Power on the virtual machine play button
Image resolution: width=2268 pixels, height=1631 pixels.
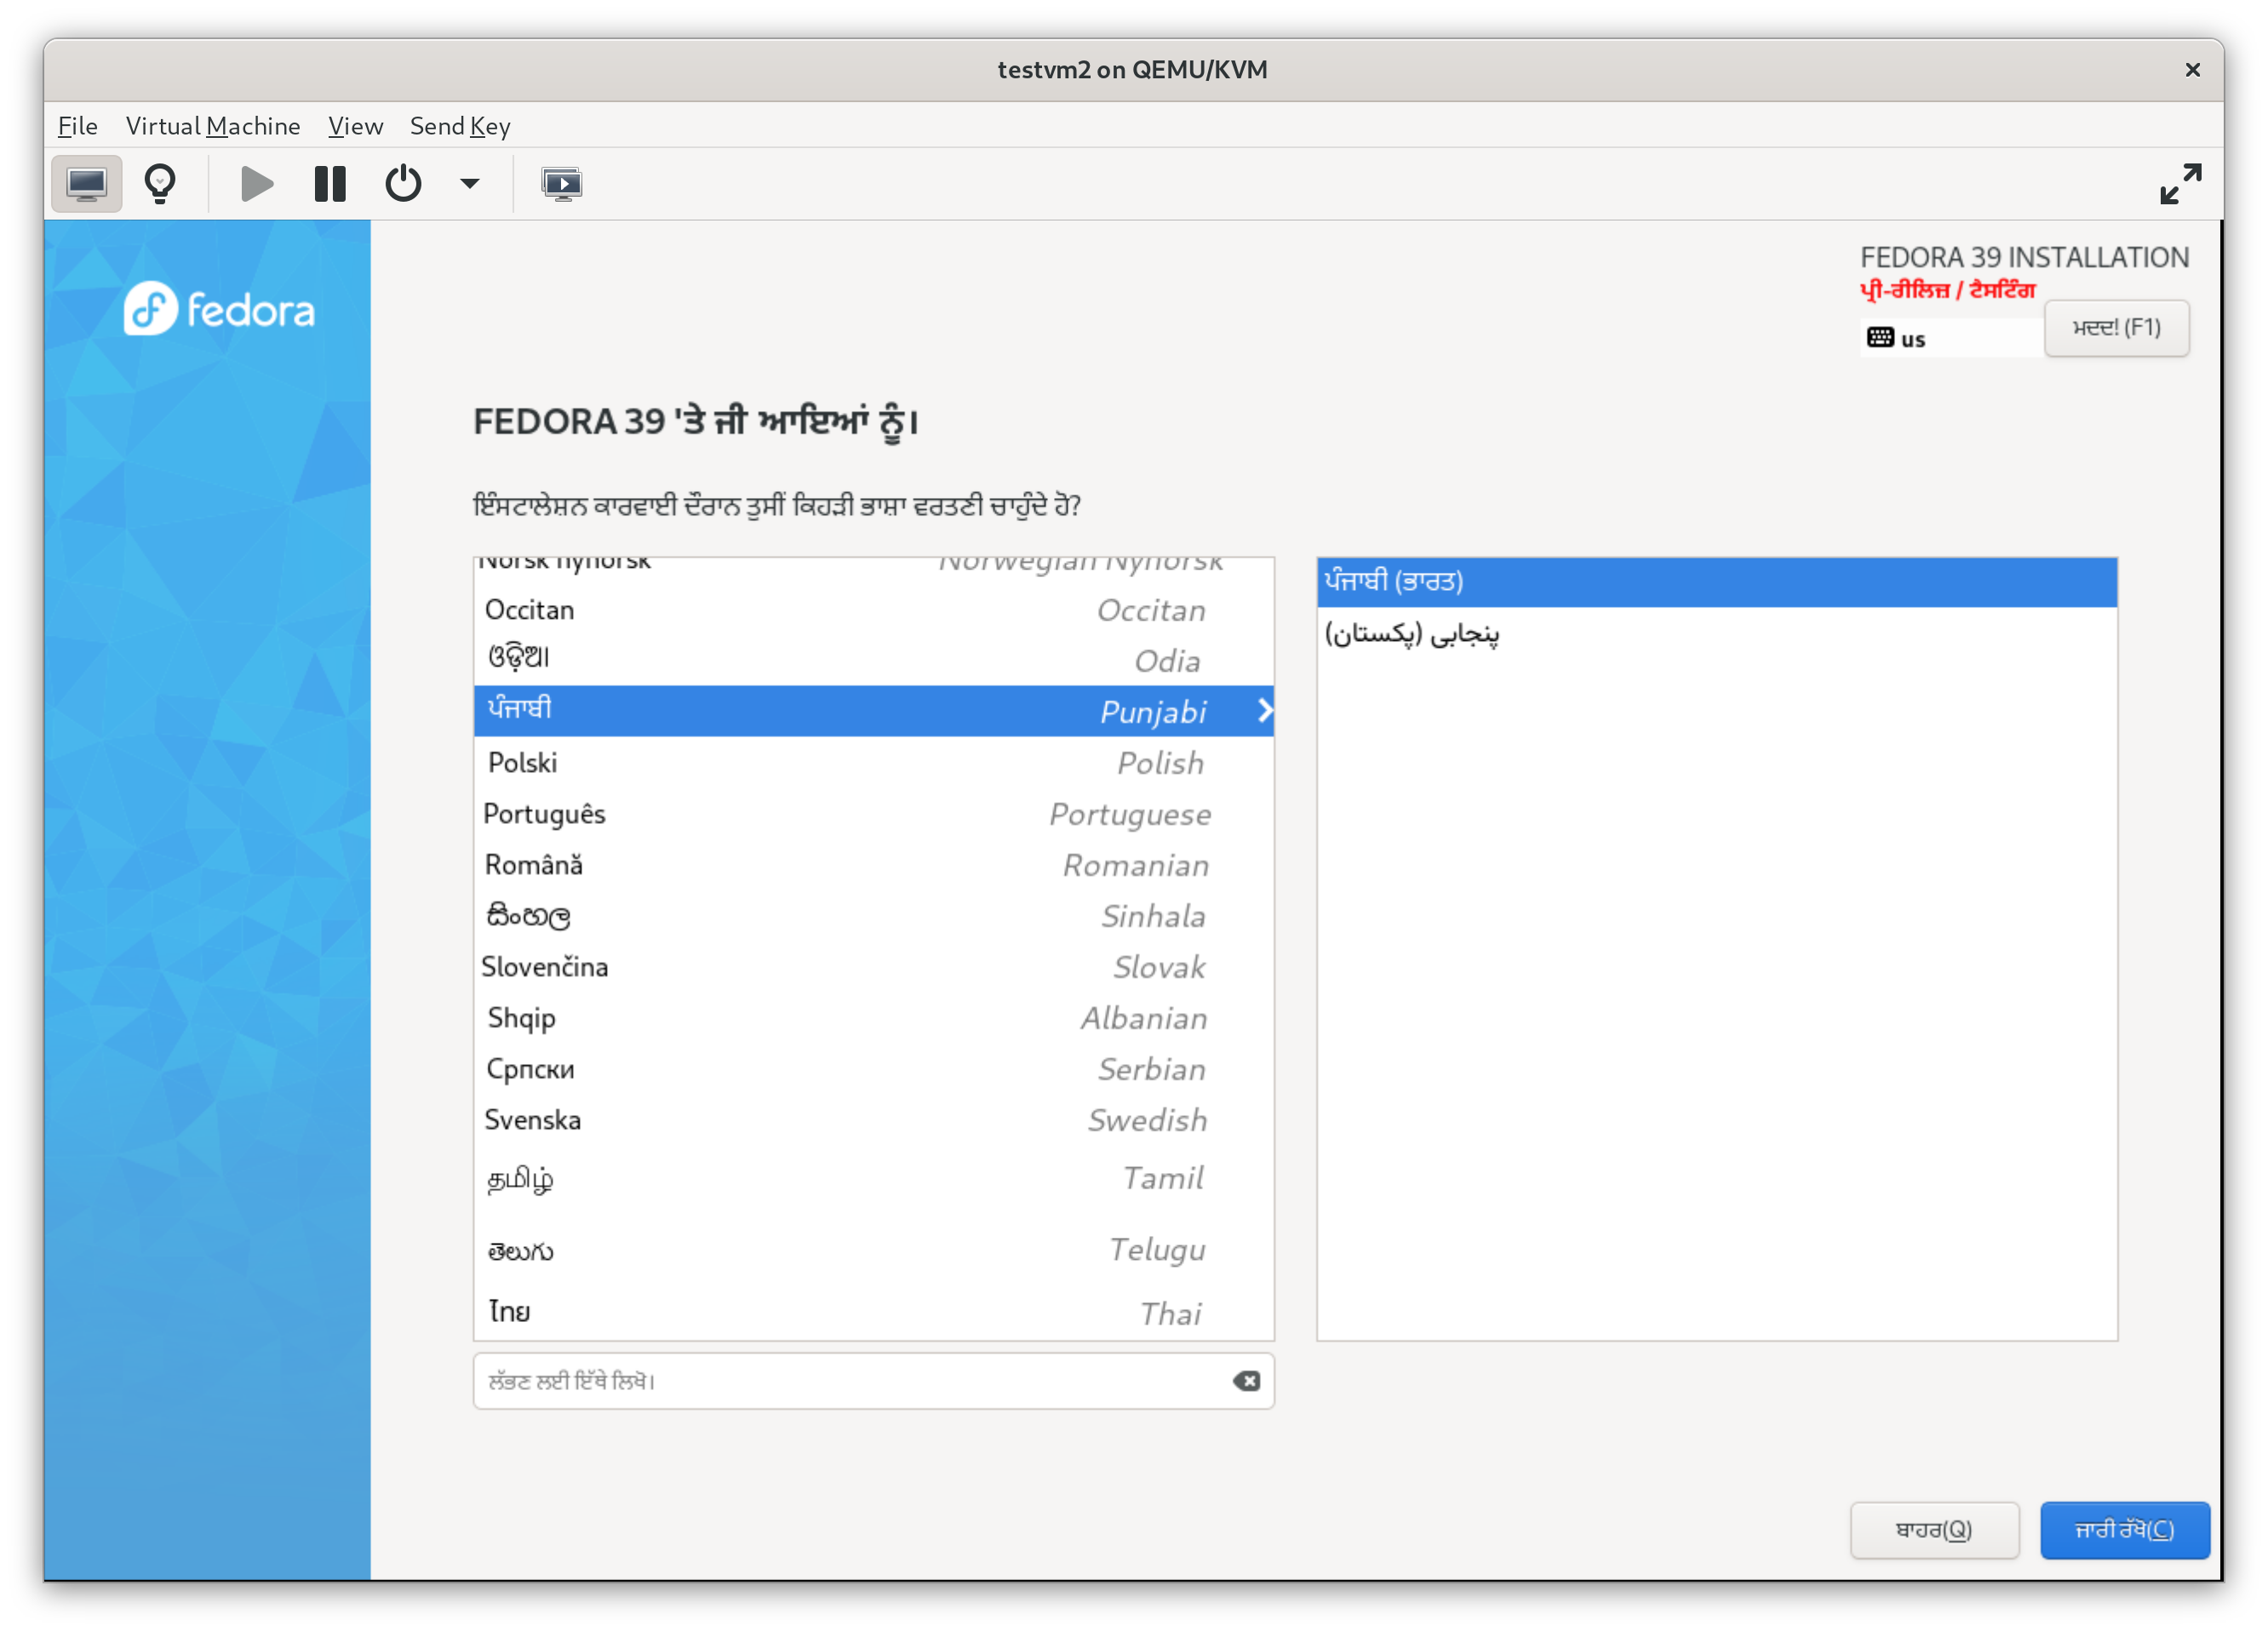coord(256,184)
